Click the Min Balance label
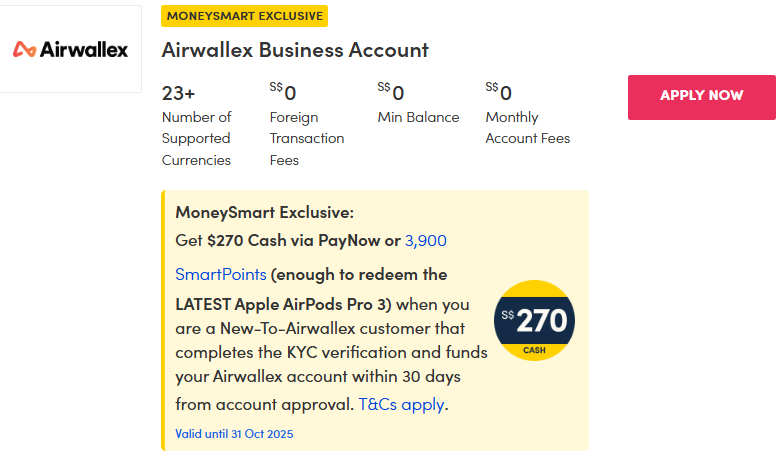This screenshot has height=460, width=782. tap(418, 117)
